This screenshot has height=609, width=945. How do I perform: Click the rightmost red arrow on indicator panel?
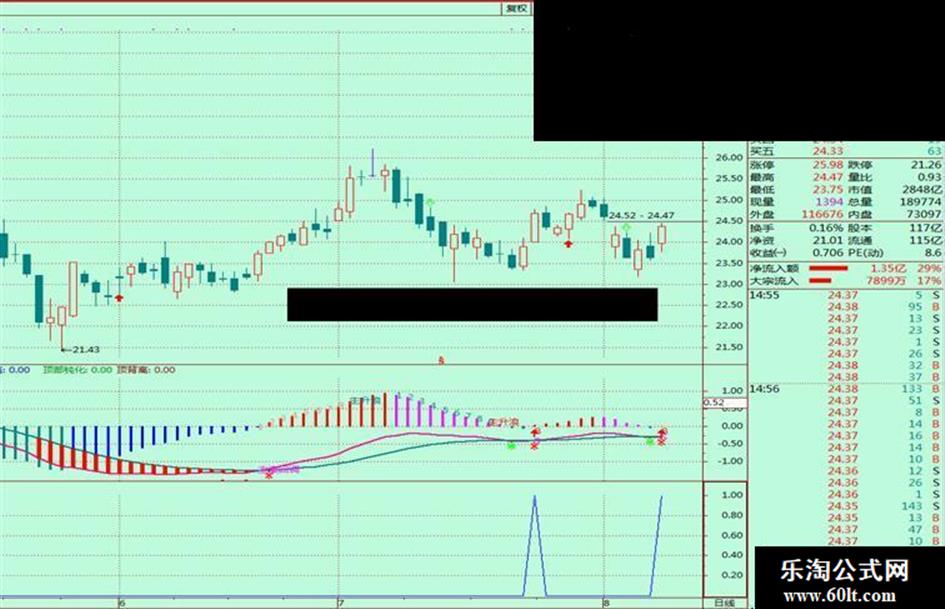[x=663, y=432]
